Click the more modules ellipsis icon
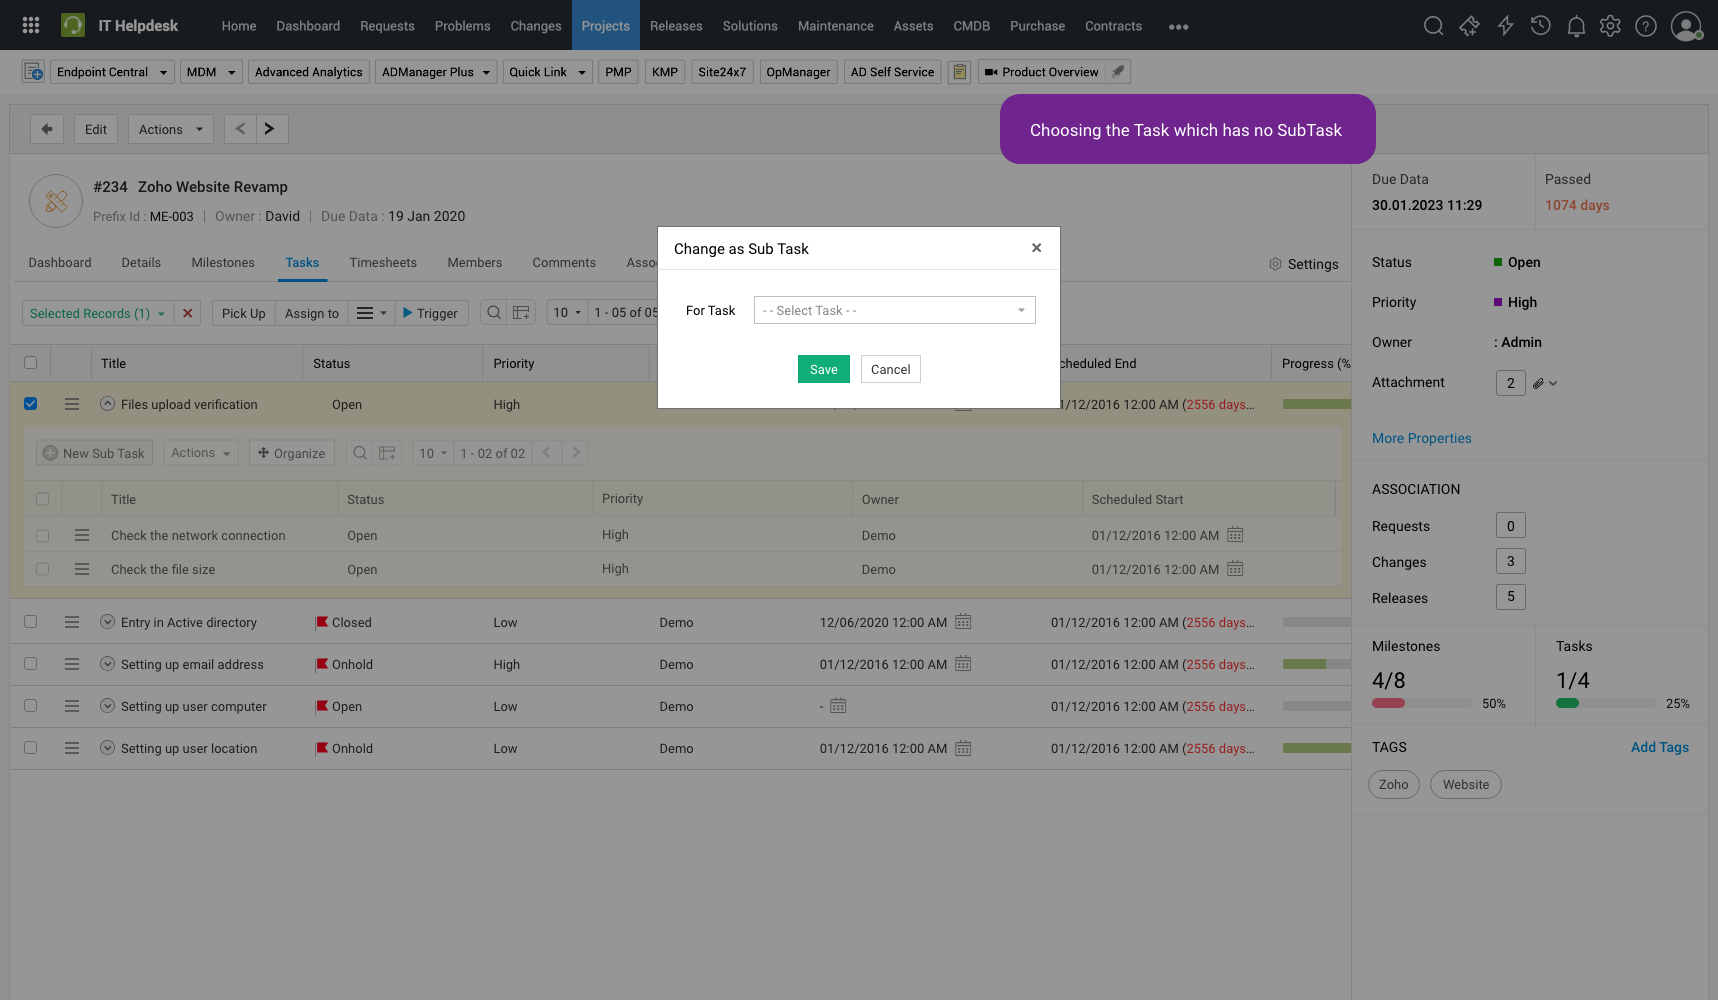1718x1000 pixels. click(x=1178, y=27)
